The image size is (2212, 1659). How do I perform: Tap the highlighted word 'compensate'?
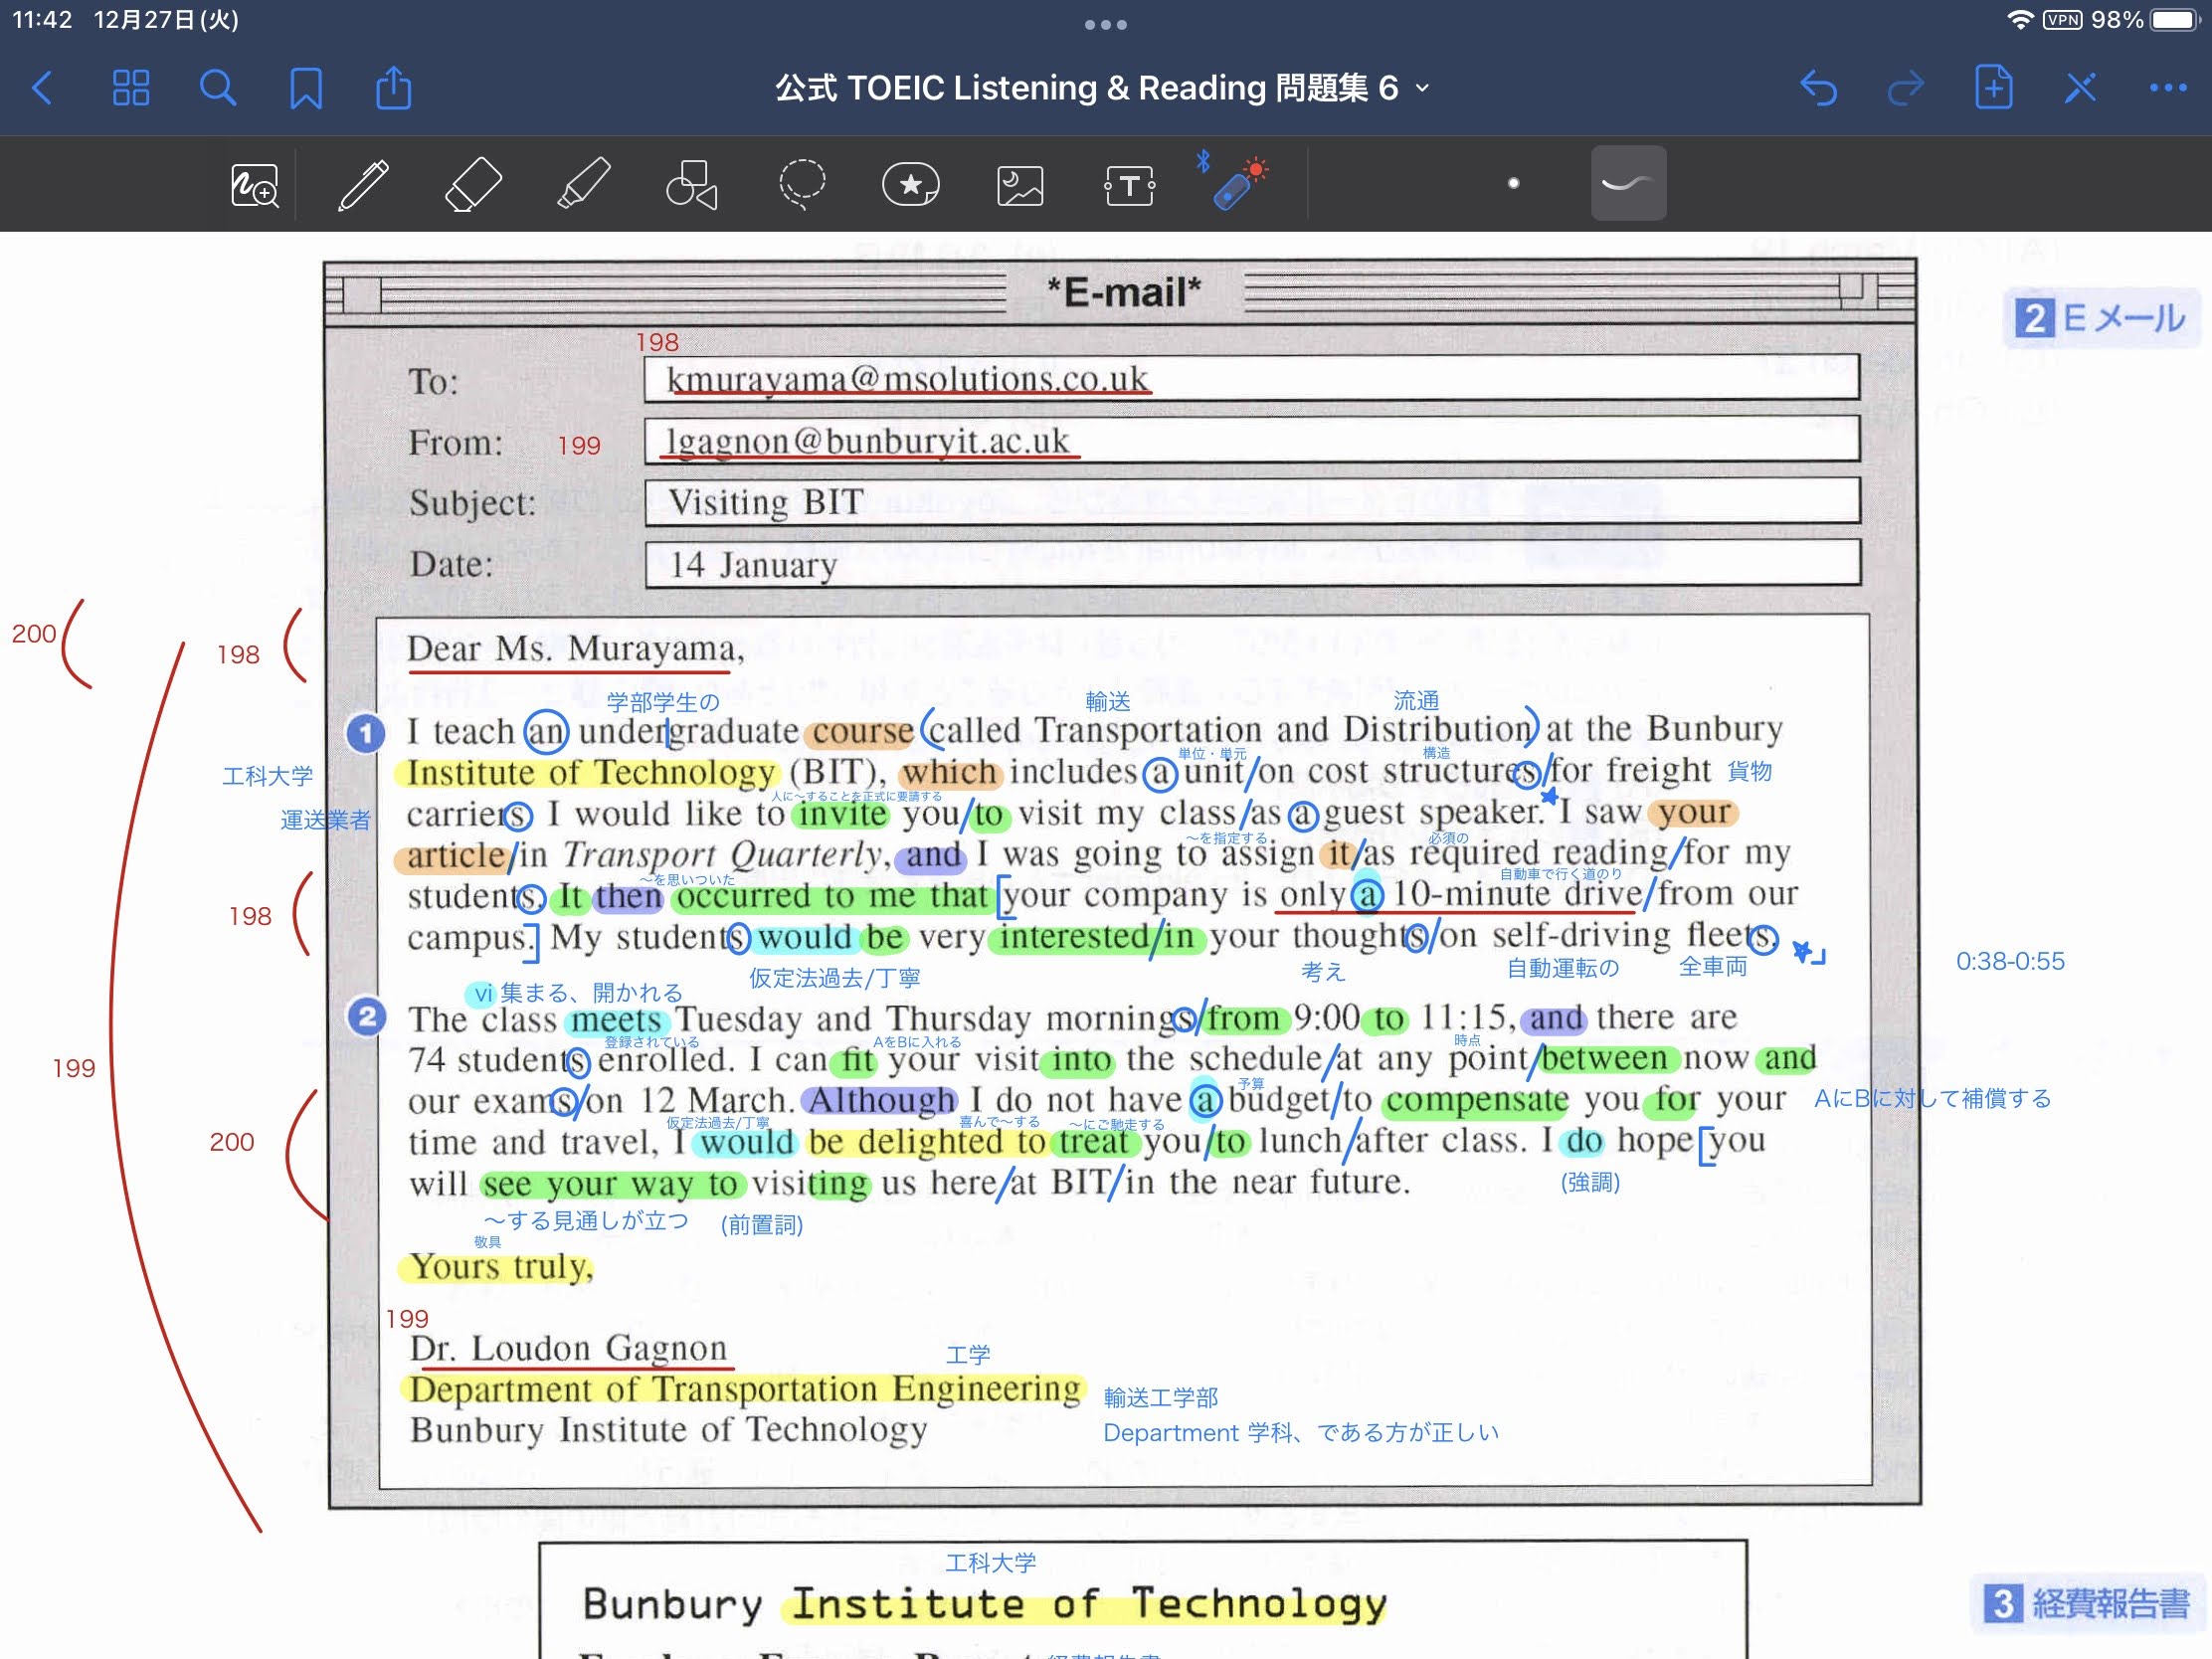pyautogui.click(x=1477, y=1100)
